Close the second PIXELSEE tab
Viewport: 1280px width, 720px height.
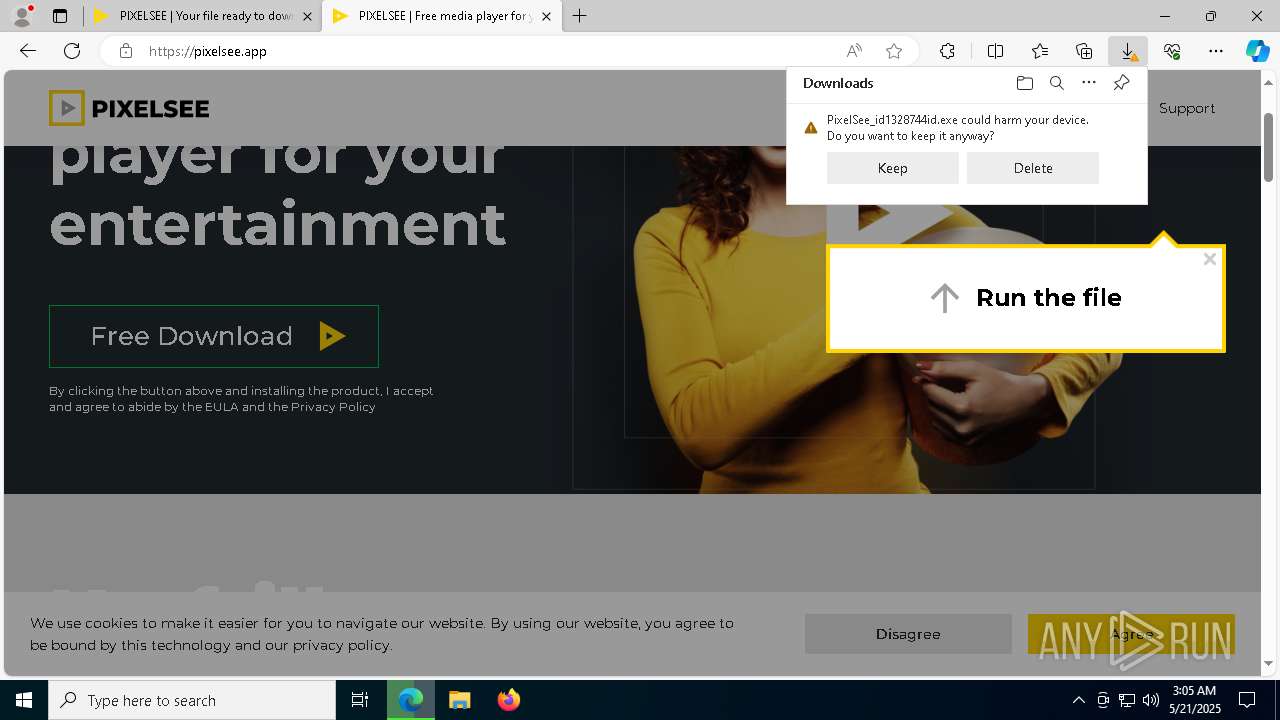[x=546, y=16]
